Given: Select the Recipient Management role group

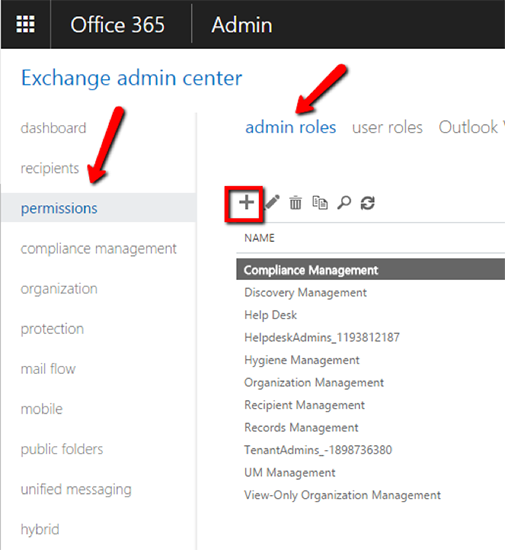Looking at the screenshot, I should click(x=304, y=405).
